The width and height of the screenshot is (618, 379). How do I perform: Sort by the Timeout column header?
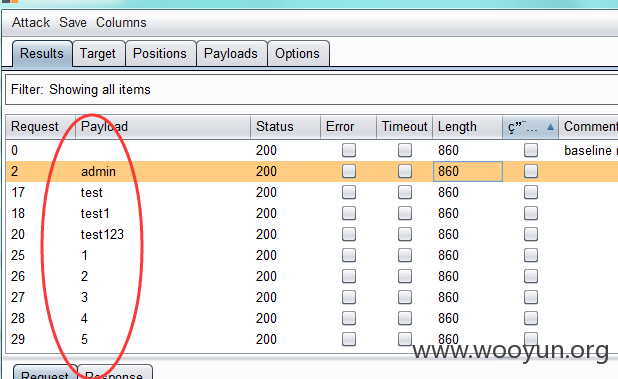[x=404, y=127]
